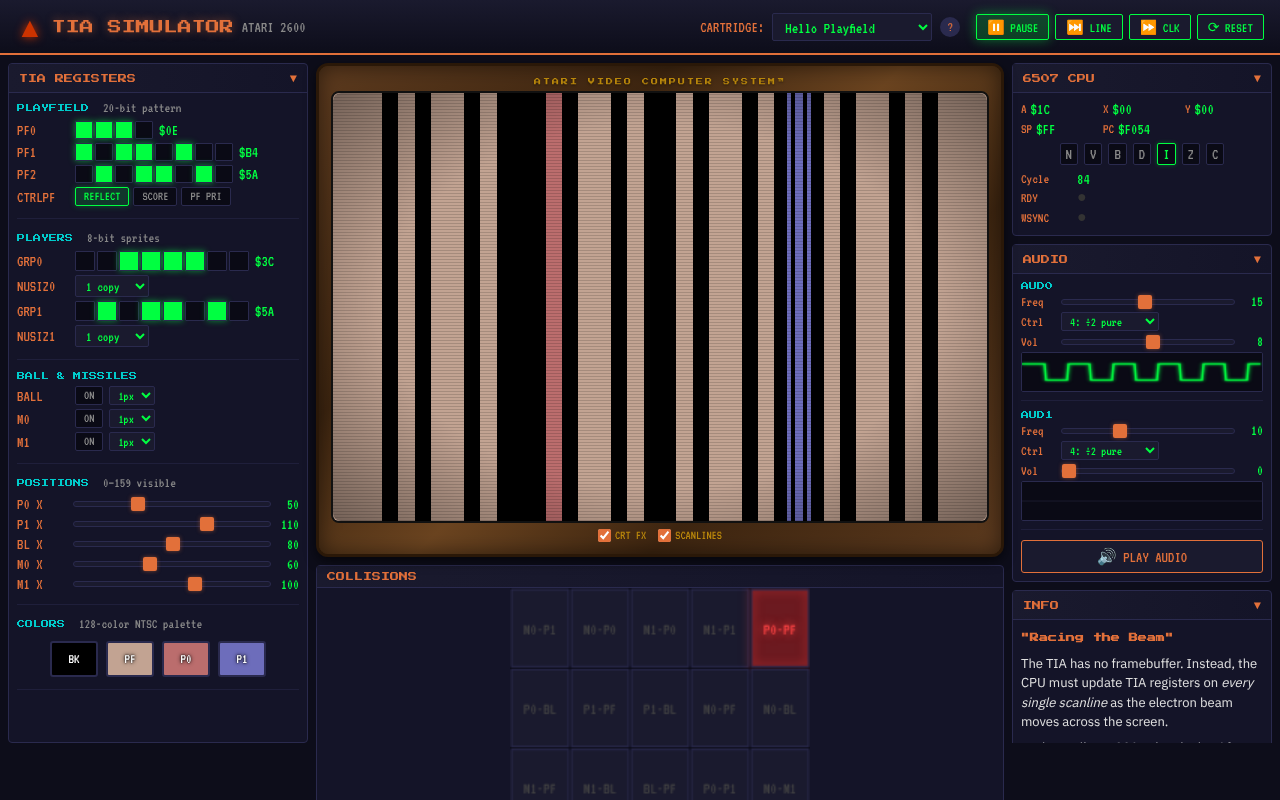
Task: Turn off the BALL with its ON button
Action: coord(88,395)
